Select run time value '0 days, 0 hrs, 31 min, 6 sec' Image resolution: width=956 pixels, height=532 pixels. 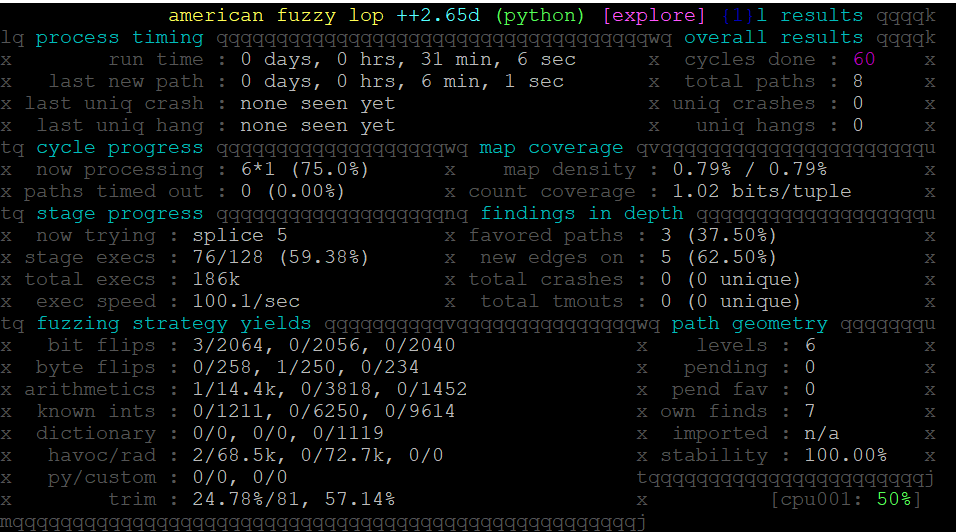408,60
